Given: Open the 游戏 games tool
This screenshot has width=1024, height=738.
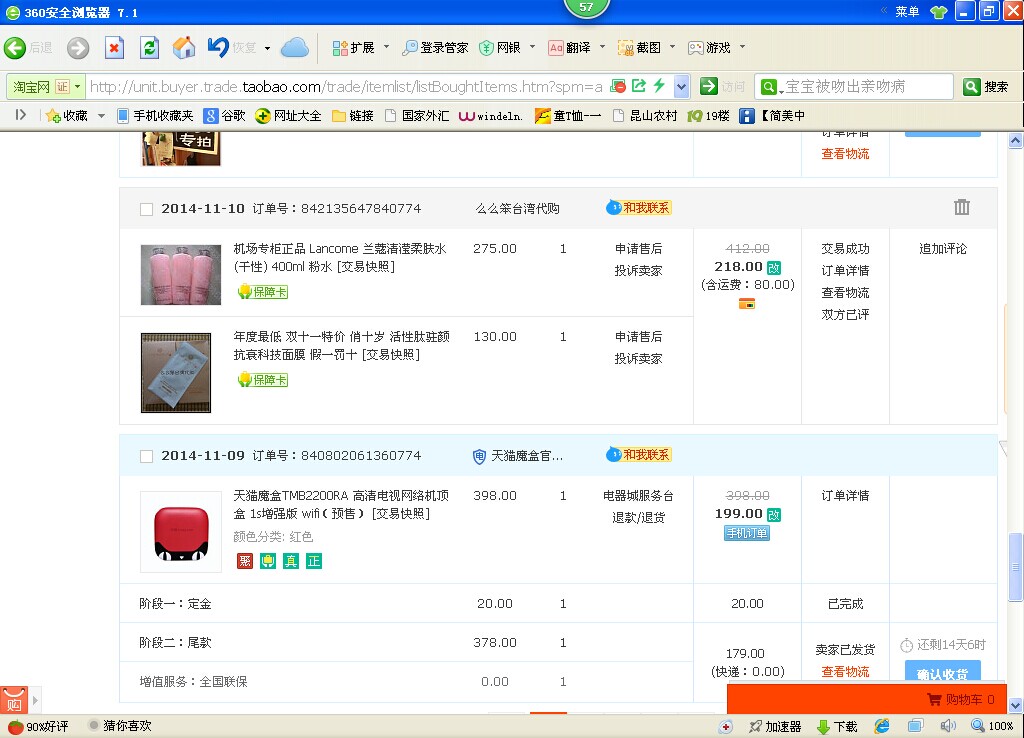Looking at the screenshot, I should pyautogui.click(x=709, y=48).
